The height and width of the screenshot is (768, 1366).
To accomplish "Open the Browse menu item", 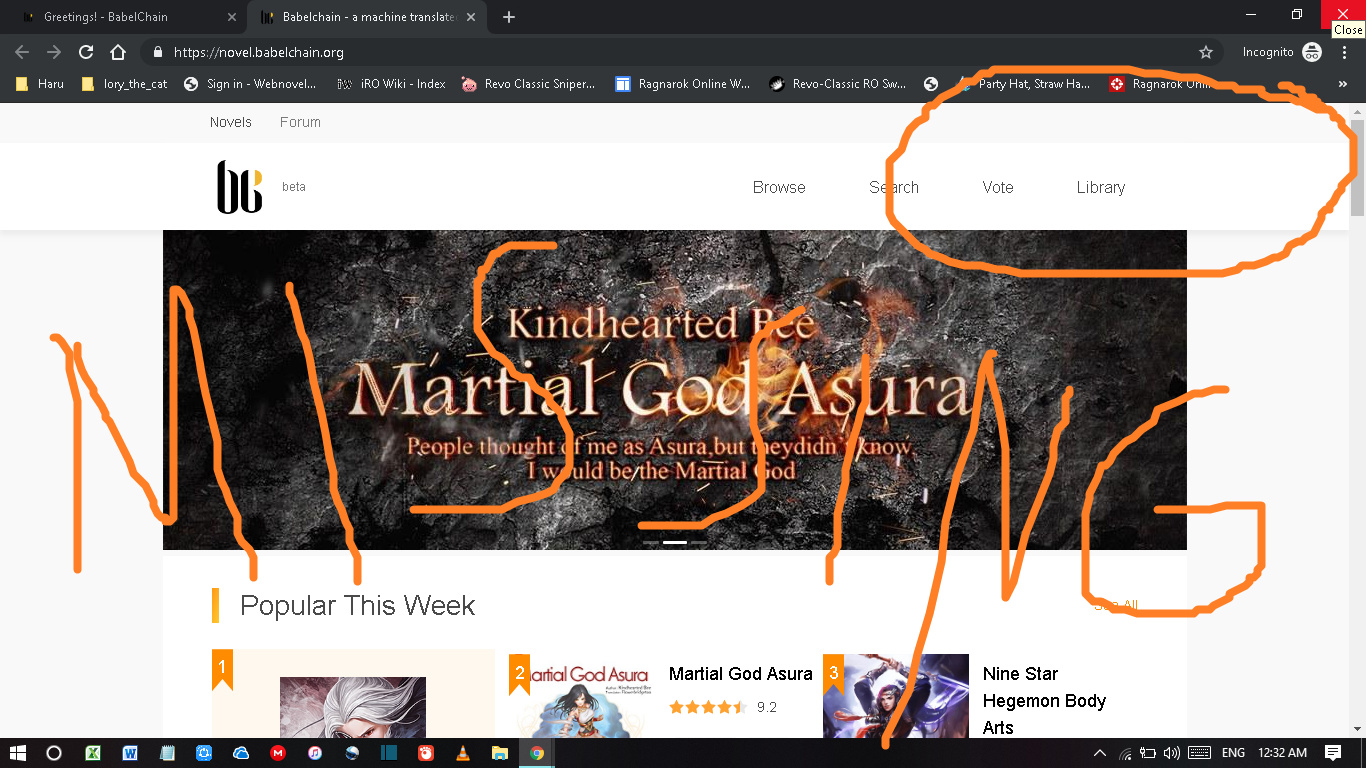I will click(x=779, y=187).
